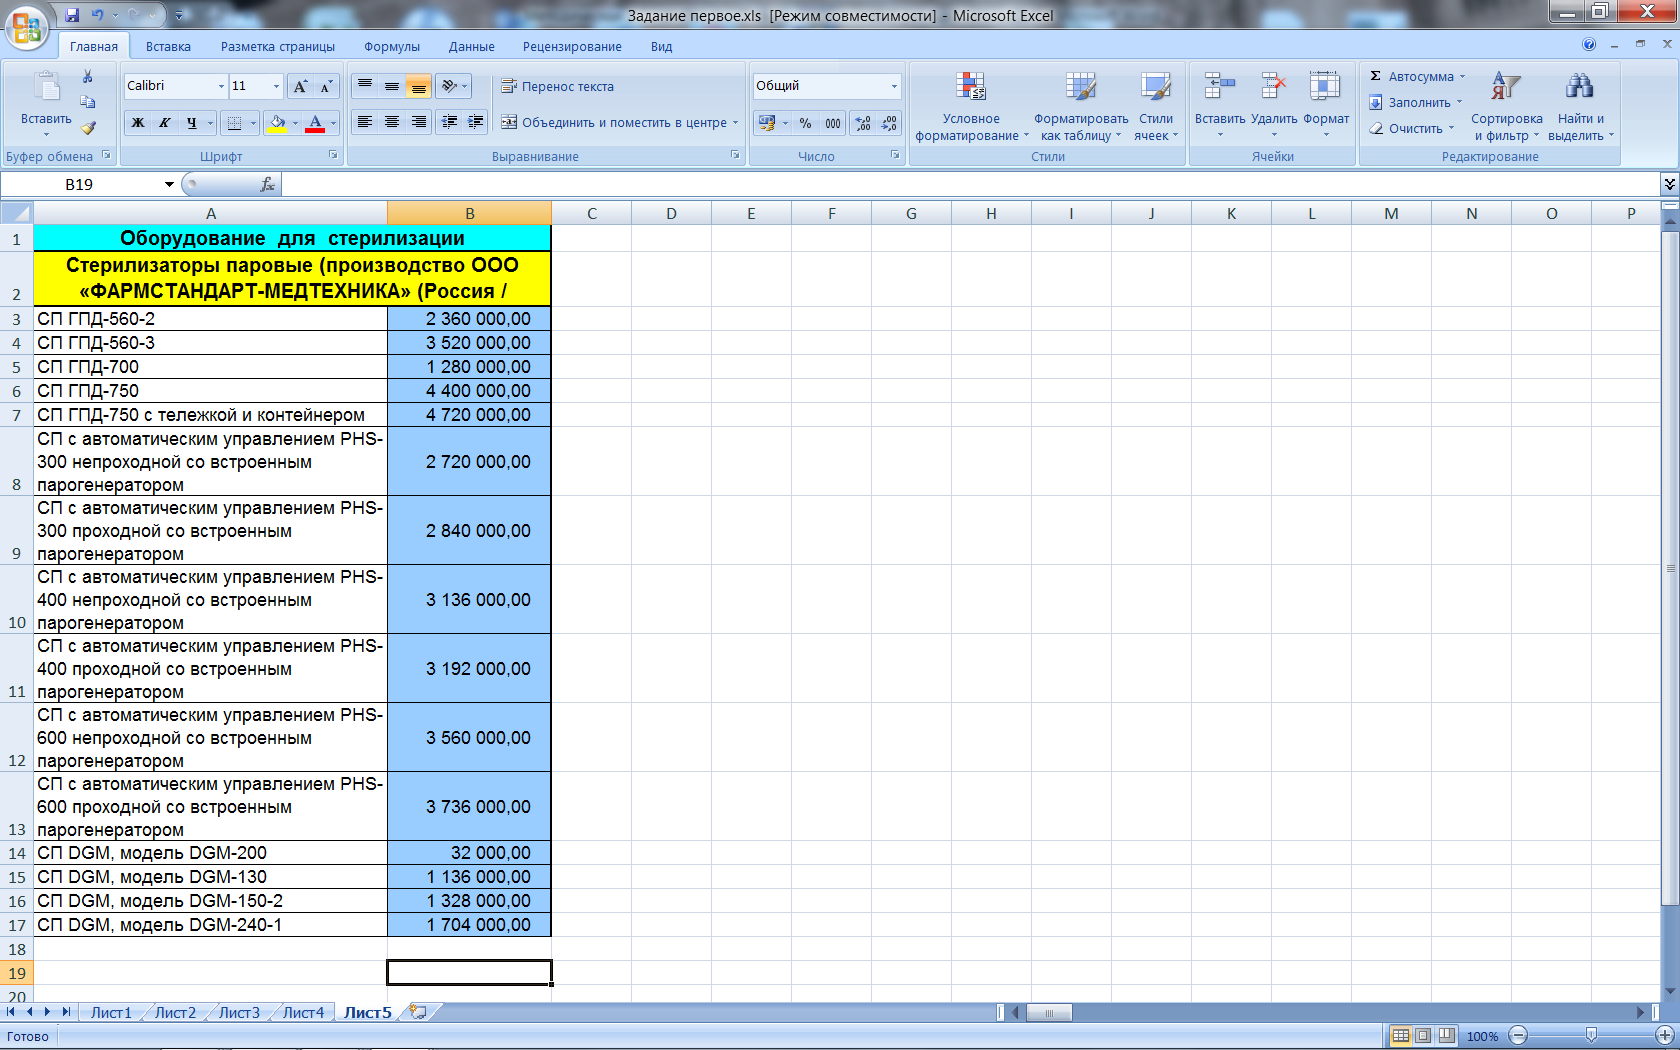Increase font size with large A icon

(x=300, y=87)
